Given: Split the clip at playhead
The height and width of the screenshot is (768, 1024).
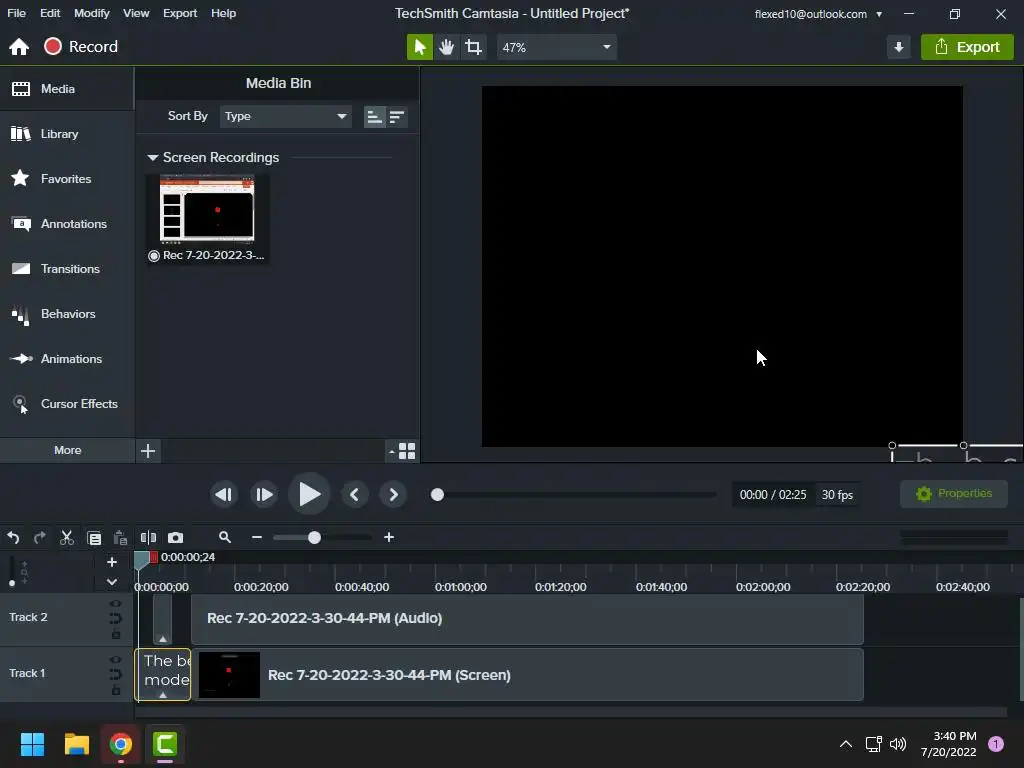Looking at the screenshot, I should pyautogui.click(x=148, y=537).
